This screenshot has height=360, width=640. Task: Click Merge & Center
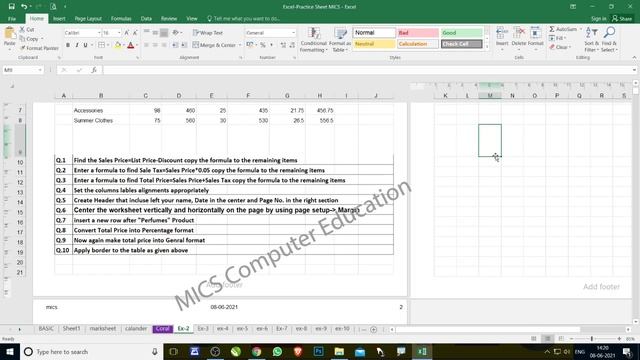pos(214,45)
